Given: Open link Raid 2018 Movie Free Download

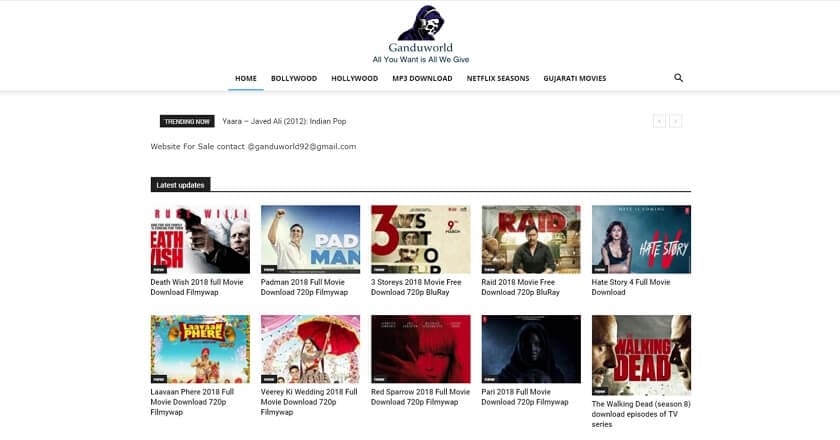Looking at the screenshot, I should pyautogui.click(x=520, y=287).
